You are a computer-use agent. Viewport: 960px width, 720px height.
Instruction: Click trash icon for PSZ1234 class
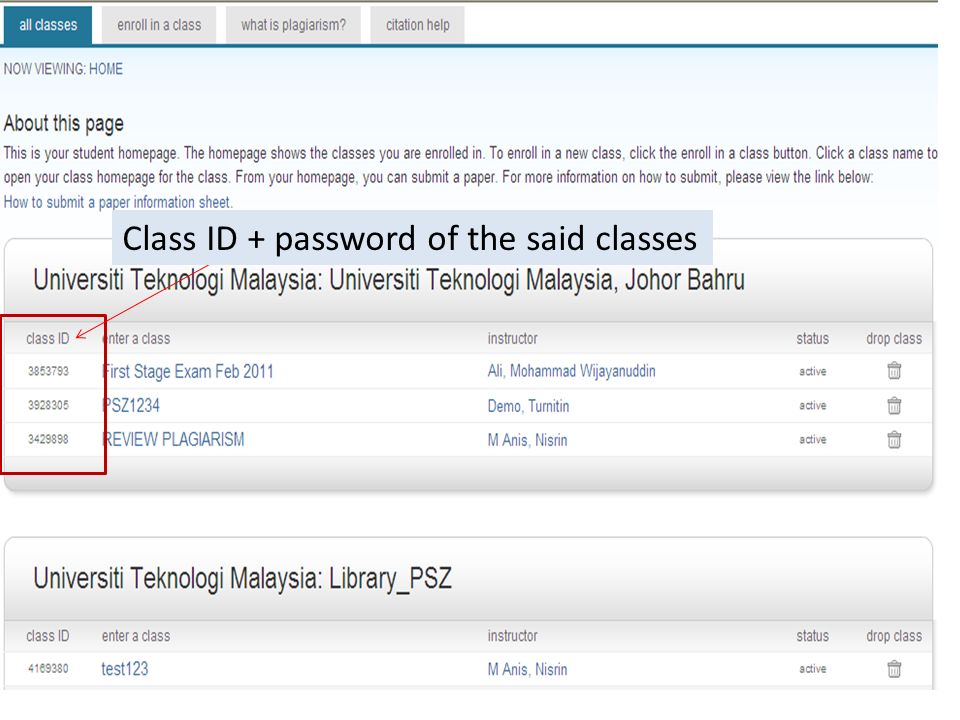(894, 405)
